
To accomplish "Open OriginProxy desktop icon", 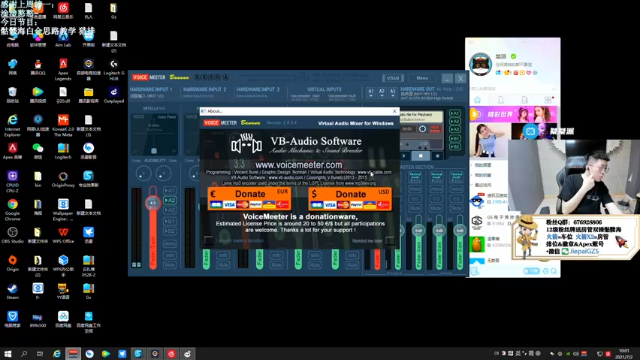I will pyautogui.click(x=63, y=180).
